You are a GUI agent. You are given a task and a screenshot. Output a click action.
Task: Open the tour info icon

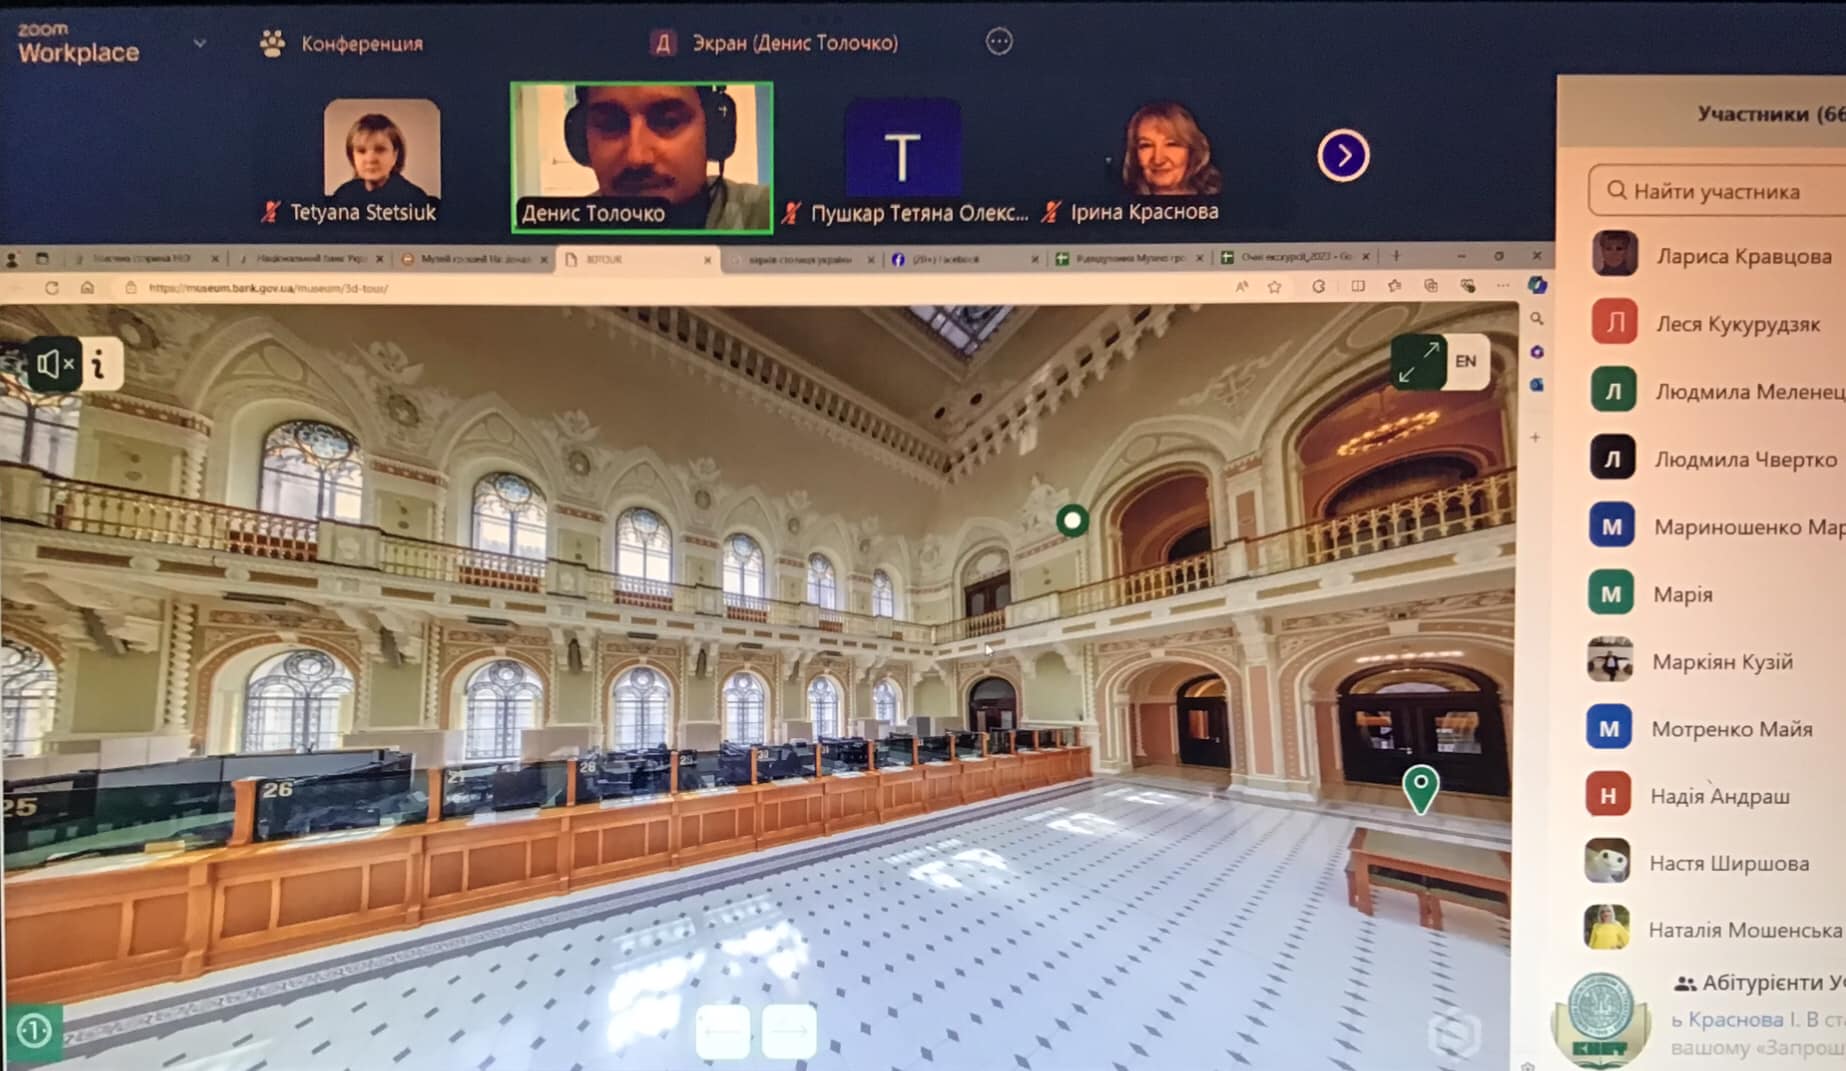[99, 365]
